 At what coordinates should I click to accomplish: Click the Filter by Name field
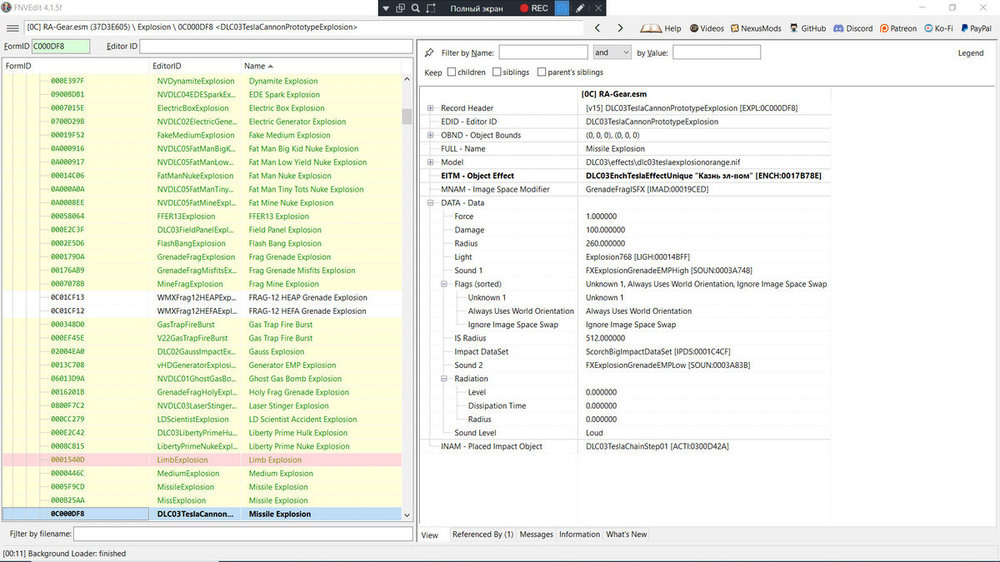pos(543,52)
